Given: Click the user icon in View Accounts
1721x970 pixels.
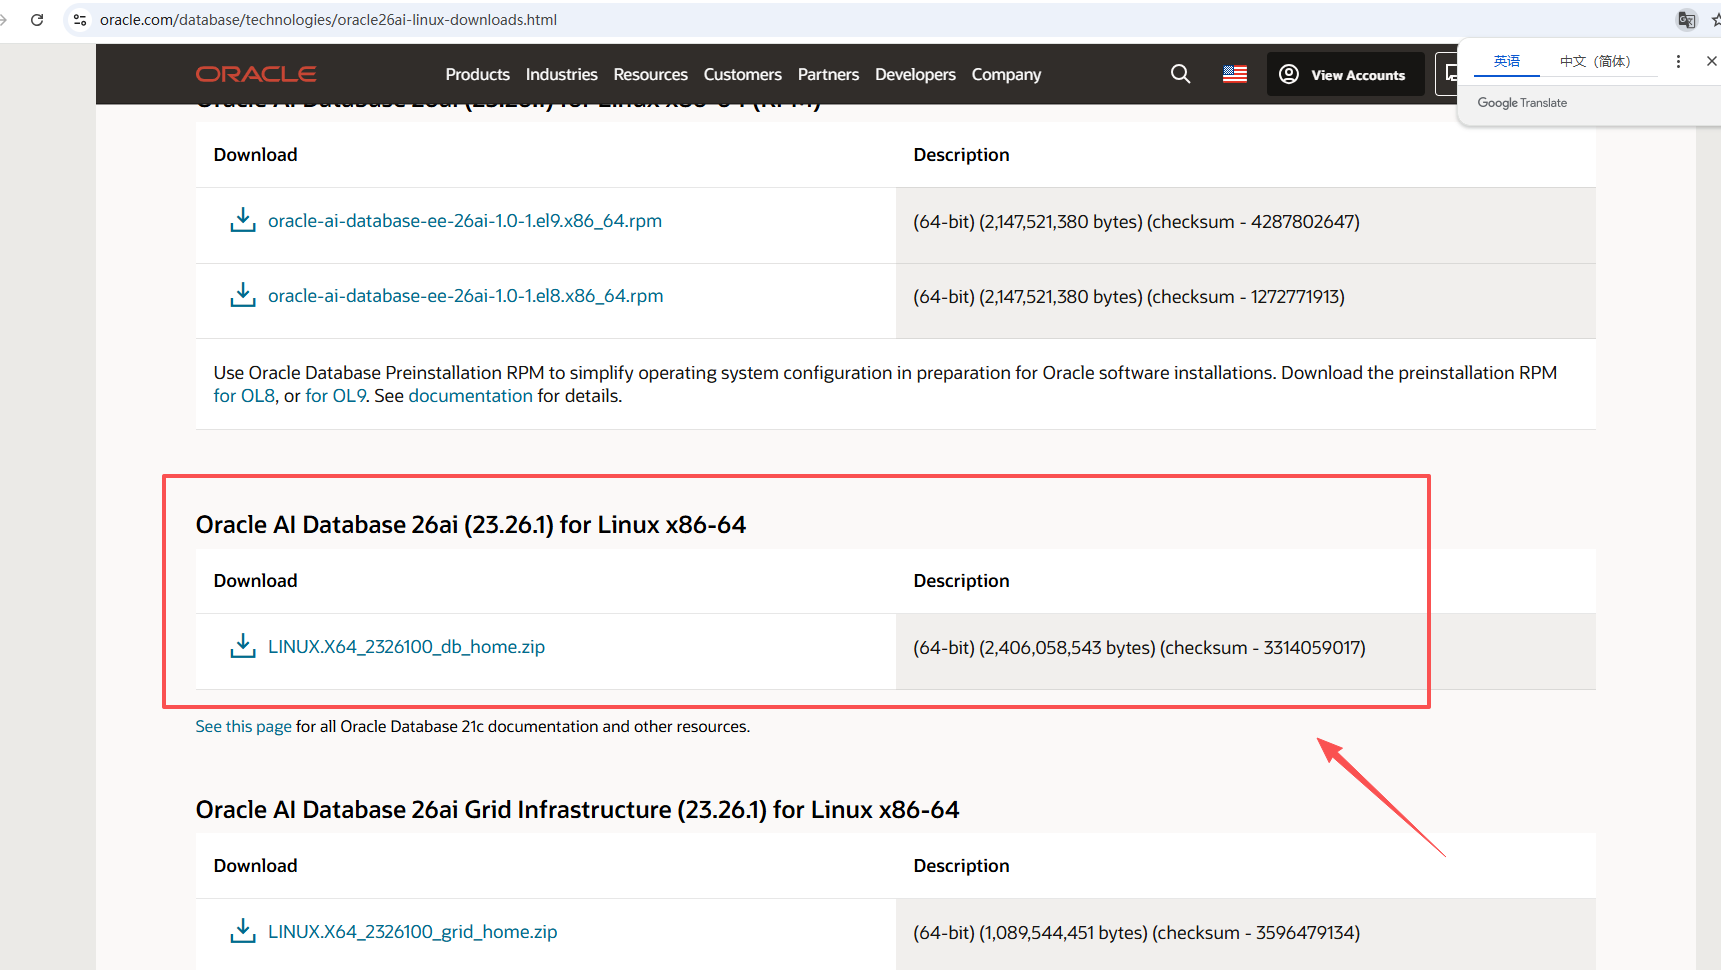Looking at the screenshot, I should pos(1289,74).
